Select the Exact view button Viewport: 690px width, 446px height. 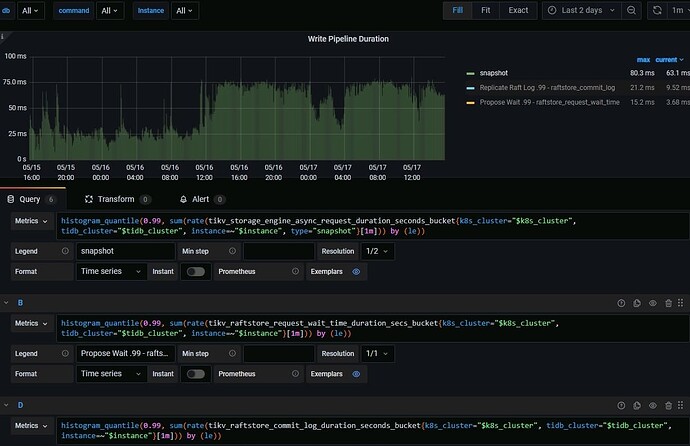point(518,11)
